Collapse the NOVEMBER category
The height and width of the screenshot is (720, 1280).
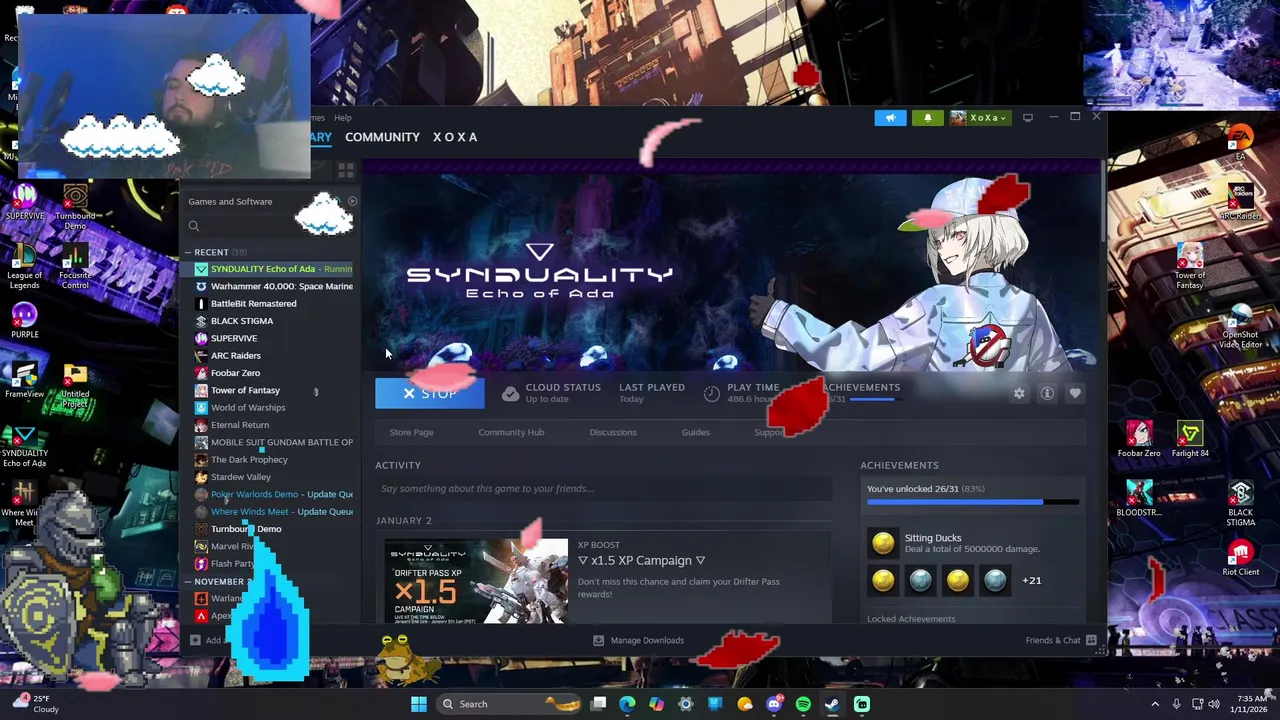pyautogui.click(x=188, y=582)
